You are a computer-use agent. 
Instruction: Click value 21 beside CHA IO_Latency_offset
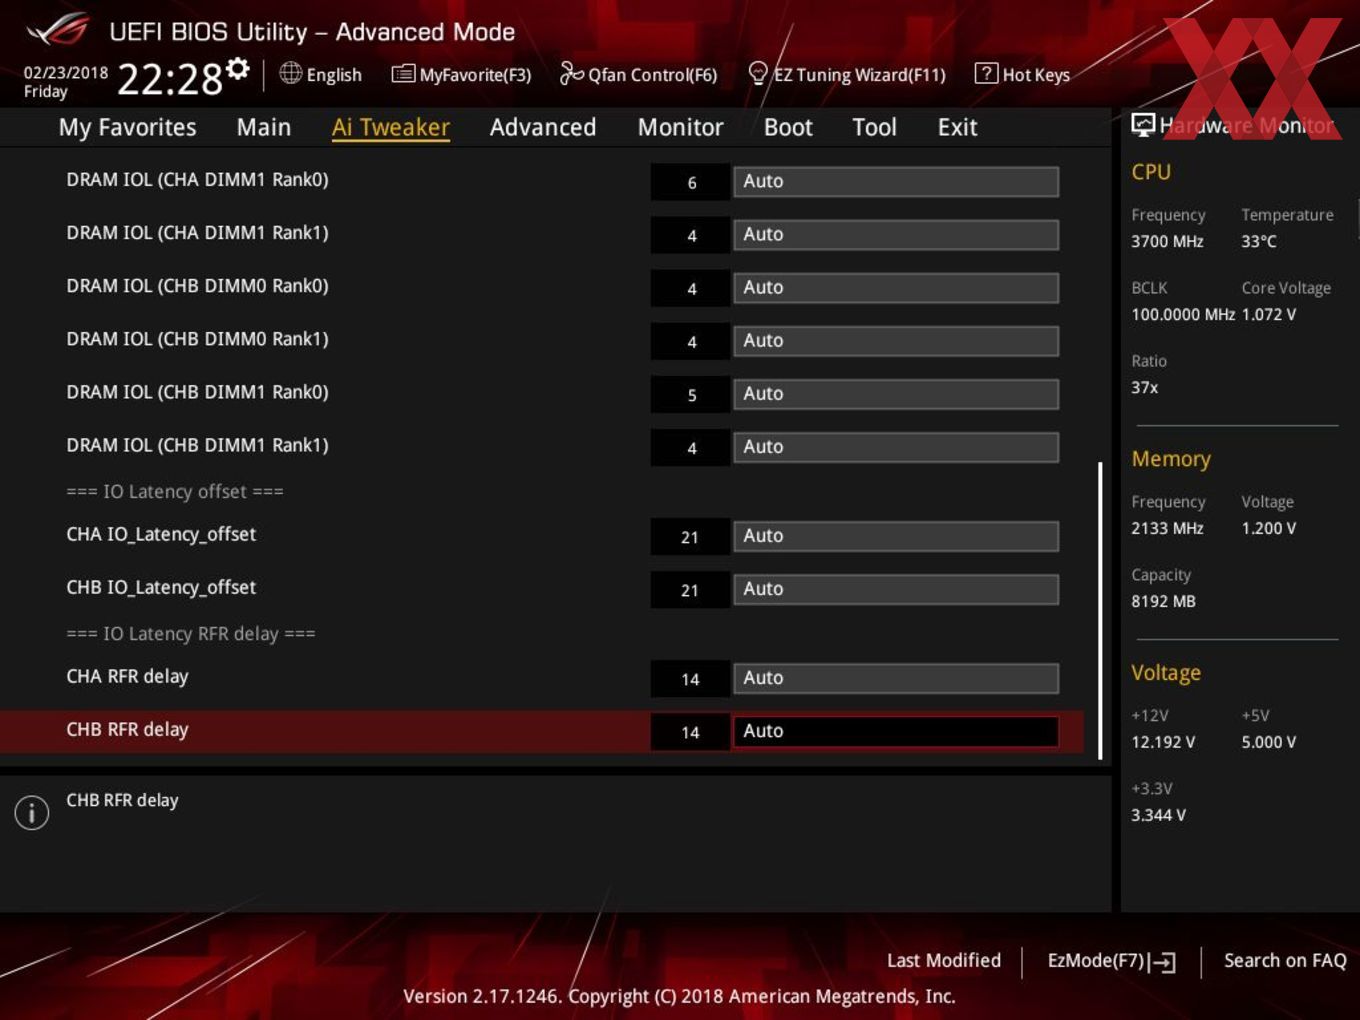(690, 537)
